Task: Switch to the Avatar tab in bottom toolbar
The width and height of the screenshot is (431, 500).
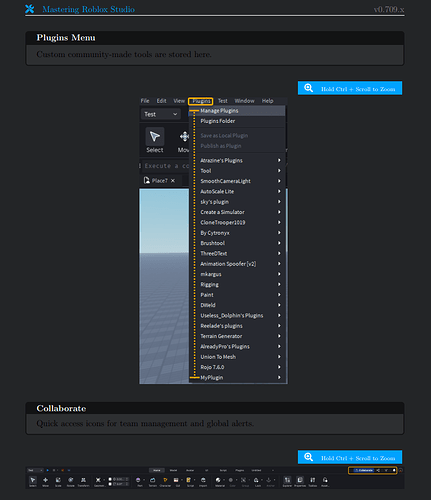Action: [x=190, y=470]
